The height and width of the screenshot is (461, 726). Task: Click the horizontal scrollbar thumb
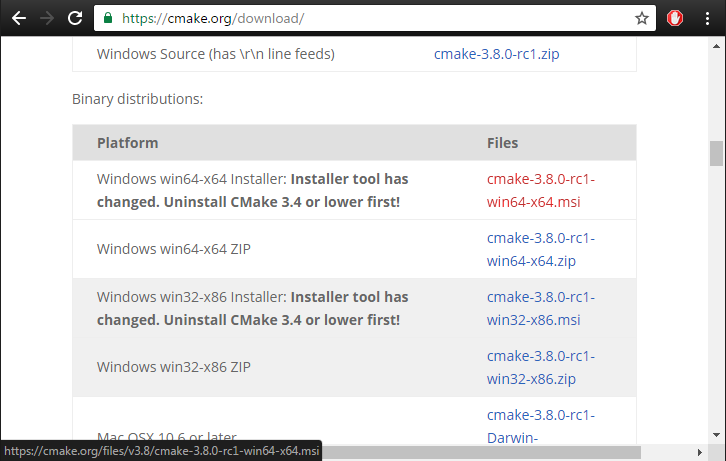[x=482, y=452]
